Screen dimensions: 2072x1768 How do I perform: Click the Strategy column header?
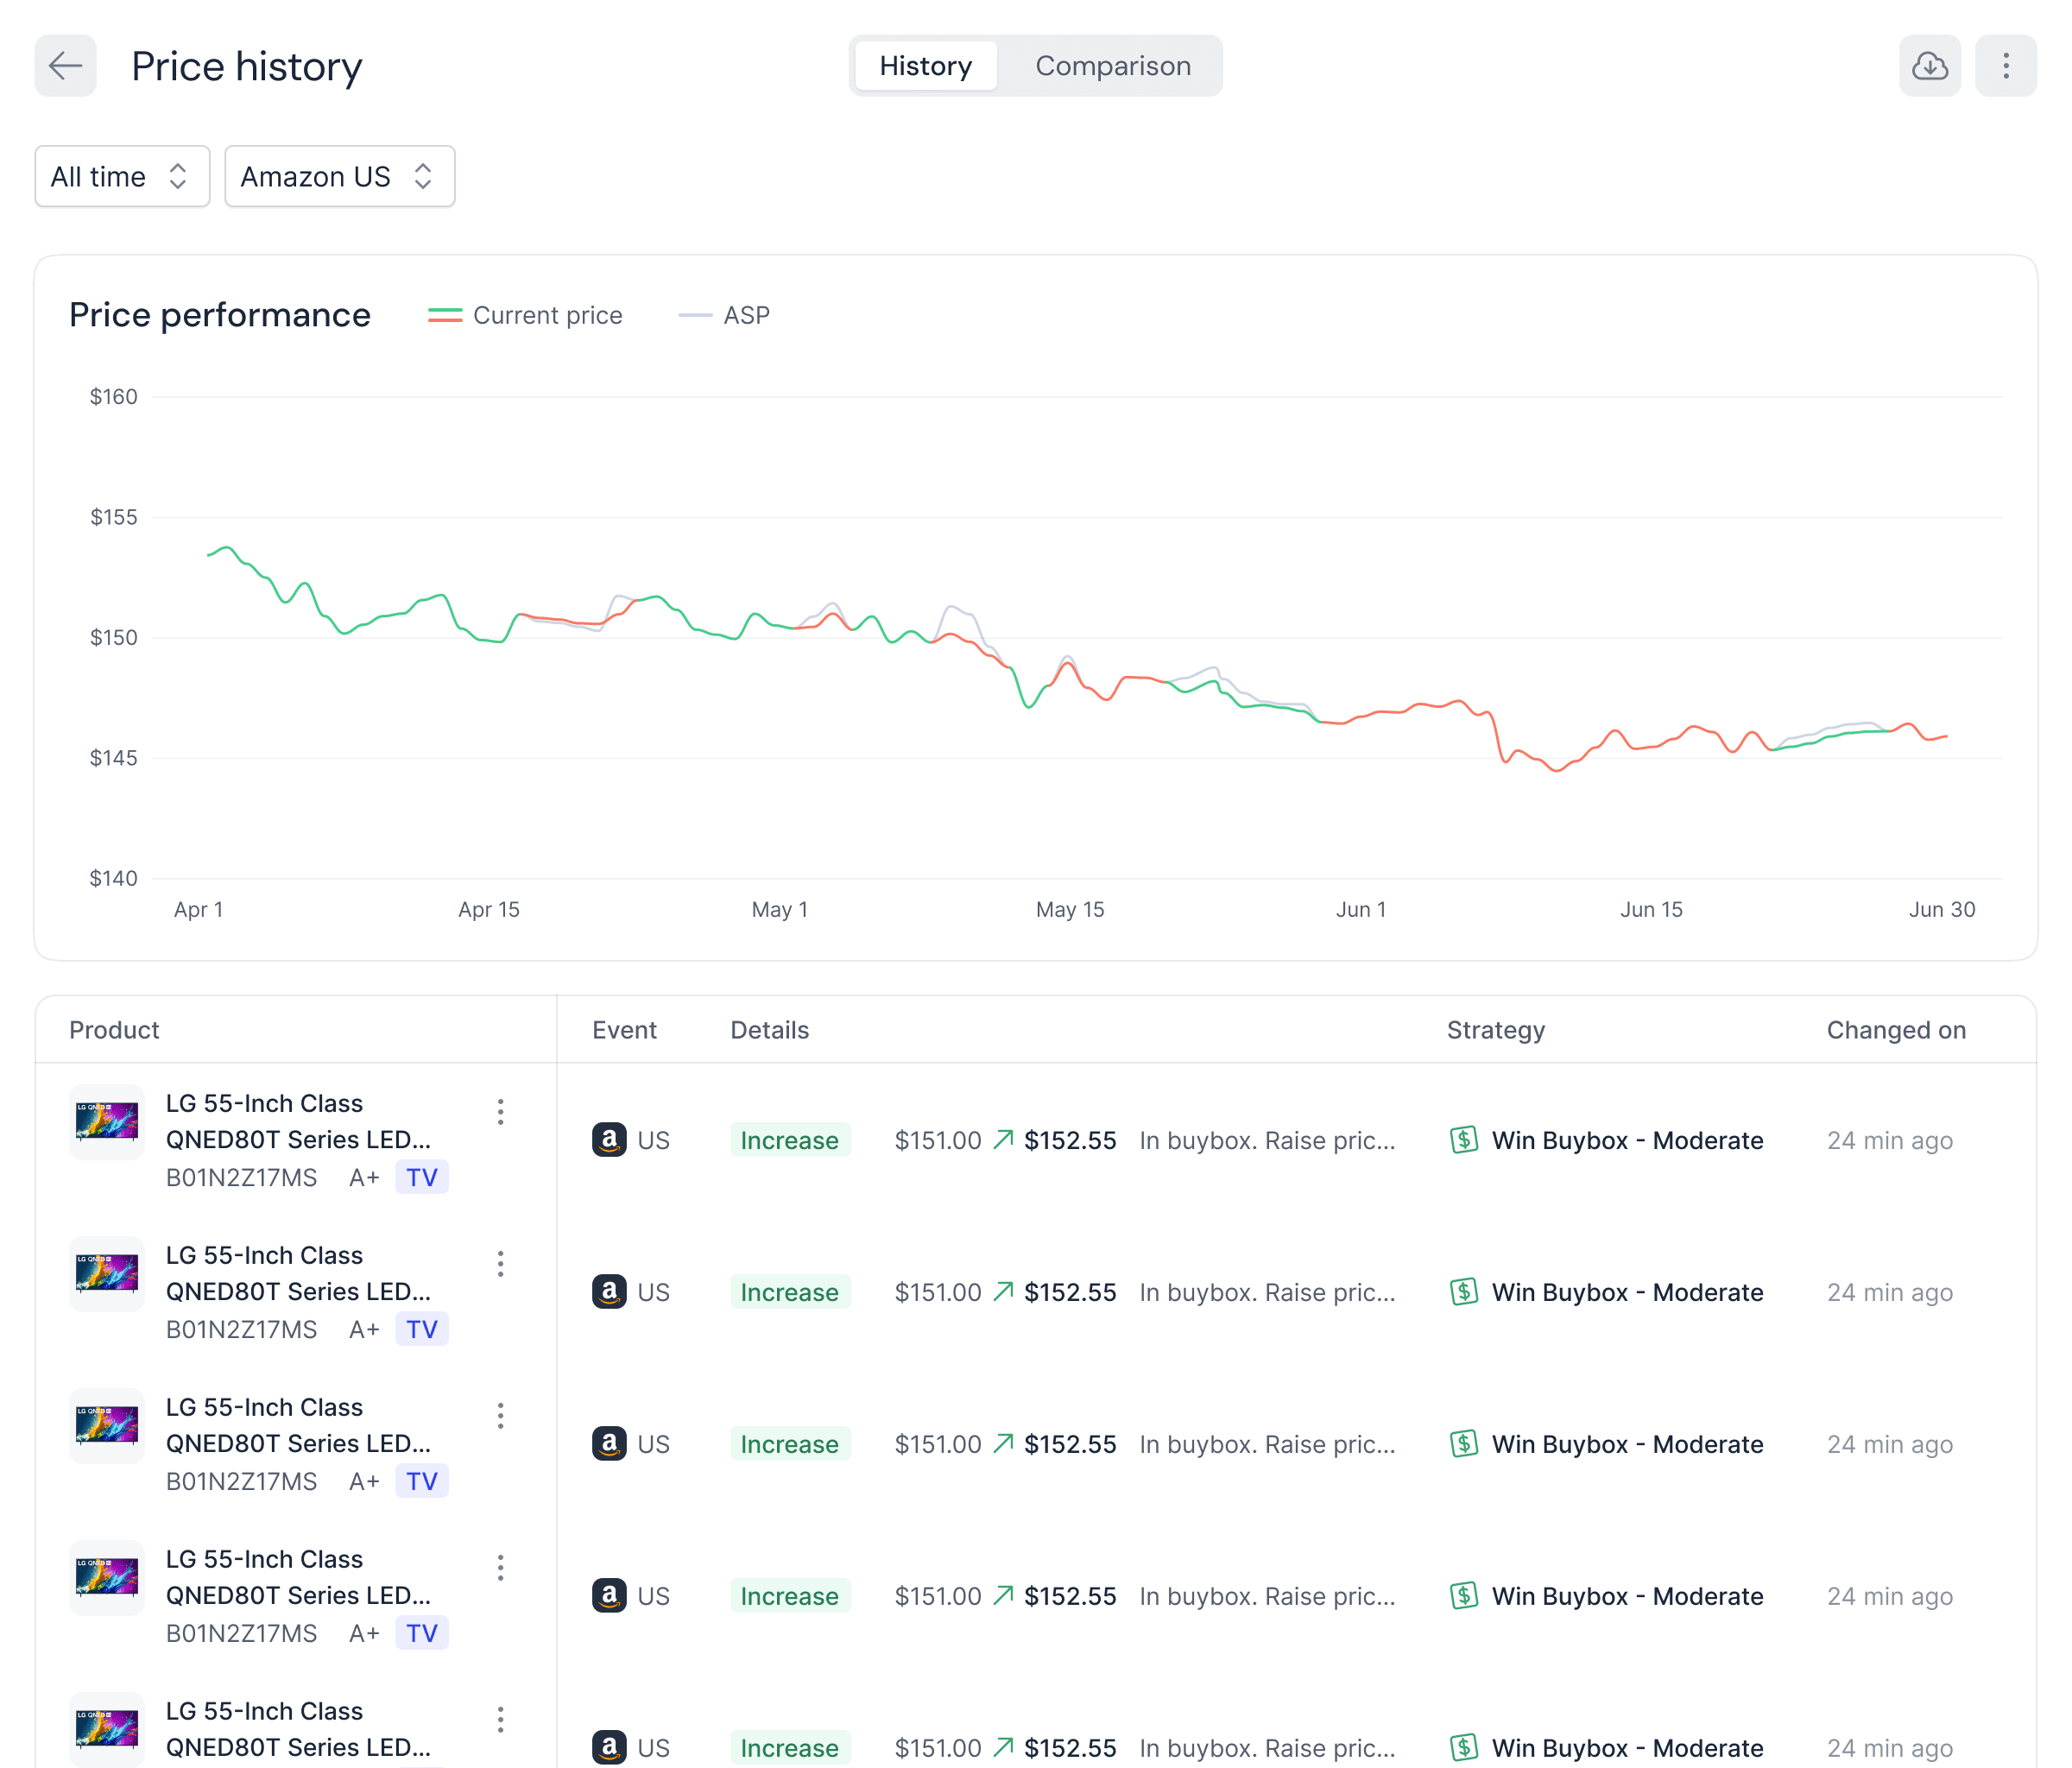pos(1495,1030)
